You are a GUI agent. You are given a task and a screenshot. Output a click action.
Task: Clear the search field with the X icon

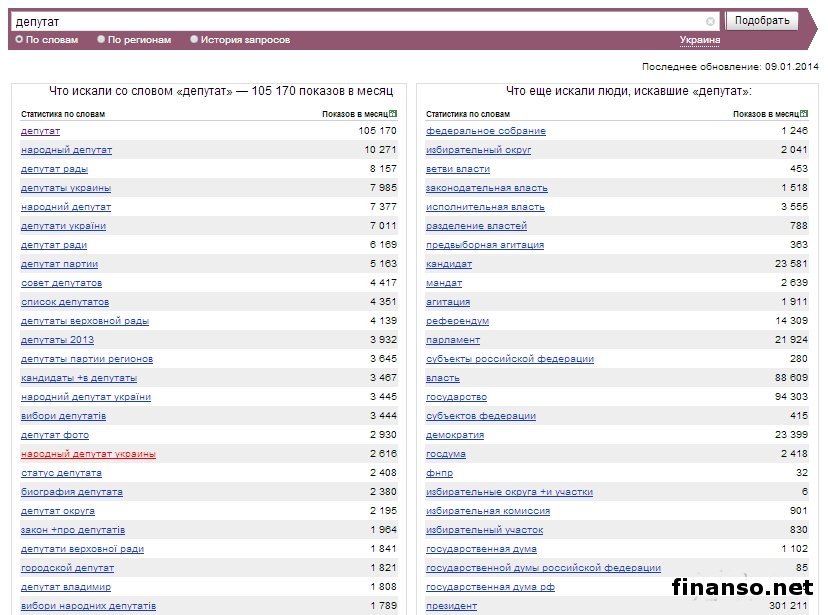pyautogui.click(x=710, y=21)
